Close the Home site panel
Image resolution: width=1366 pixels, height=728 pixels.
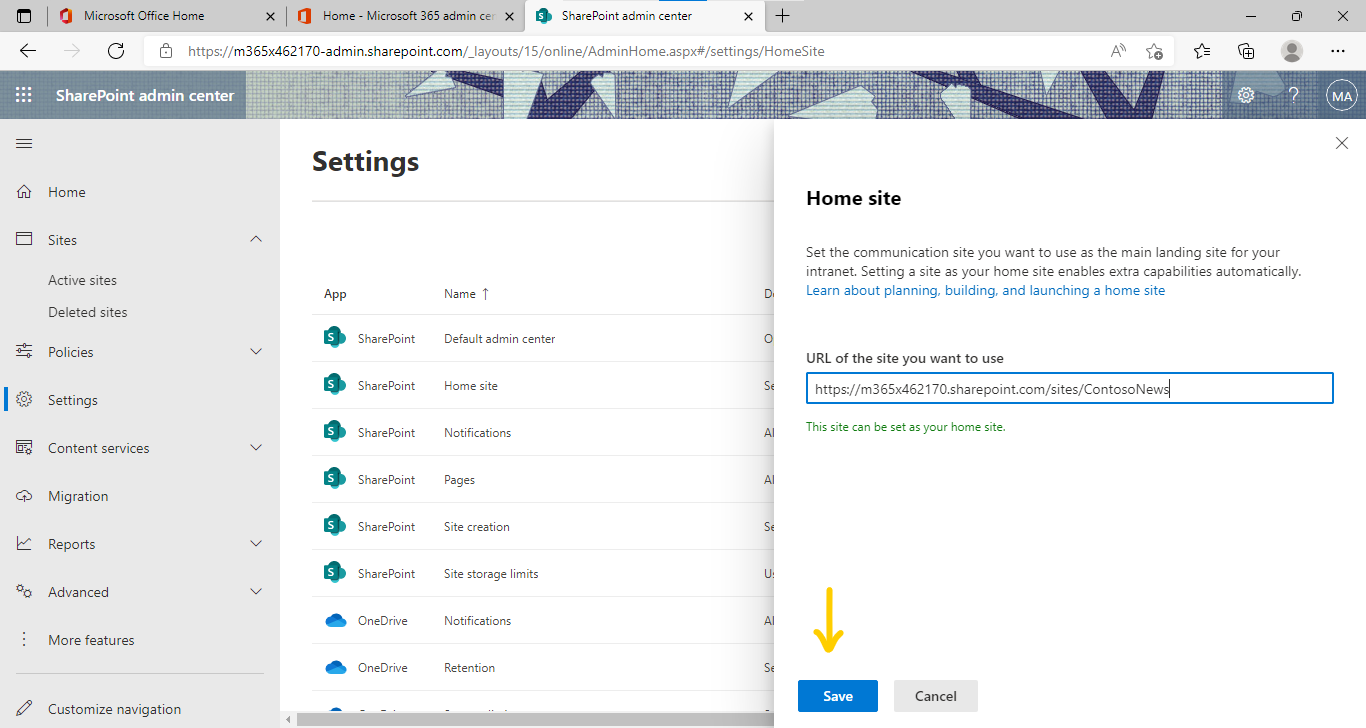[1342, 144]
